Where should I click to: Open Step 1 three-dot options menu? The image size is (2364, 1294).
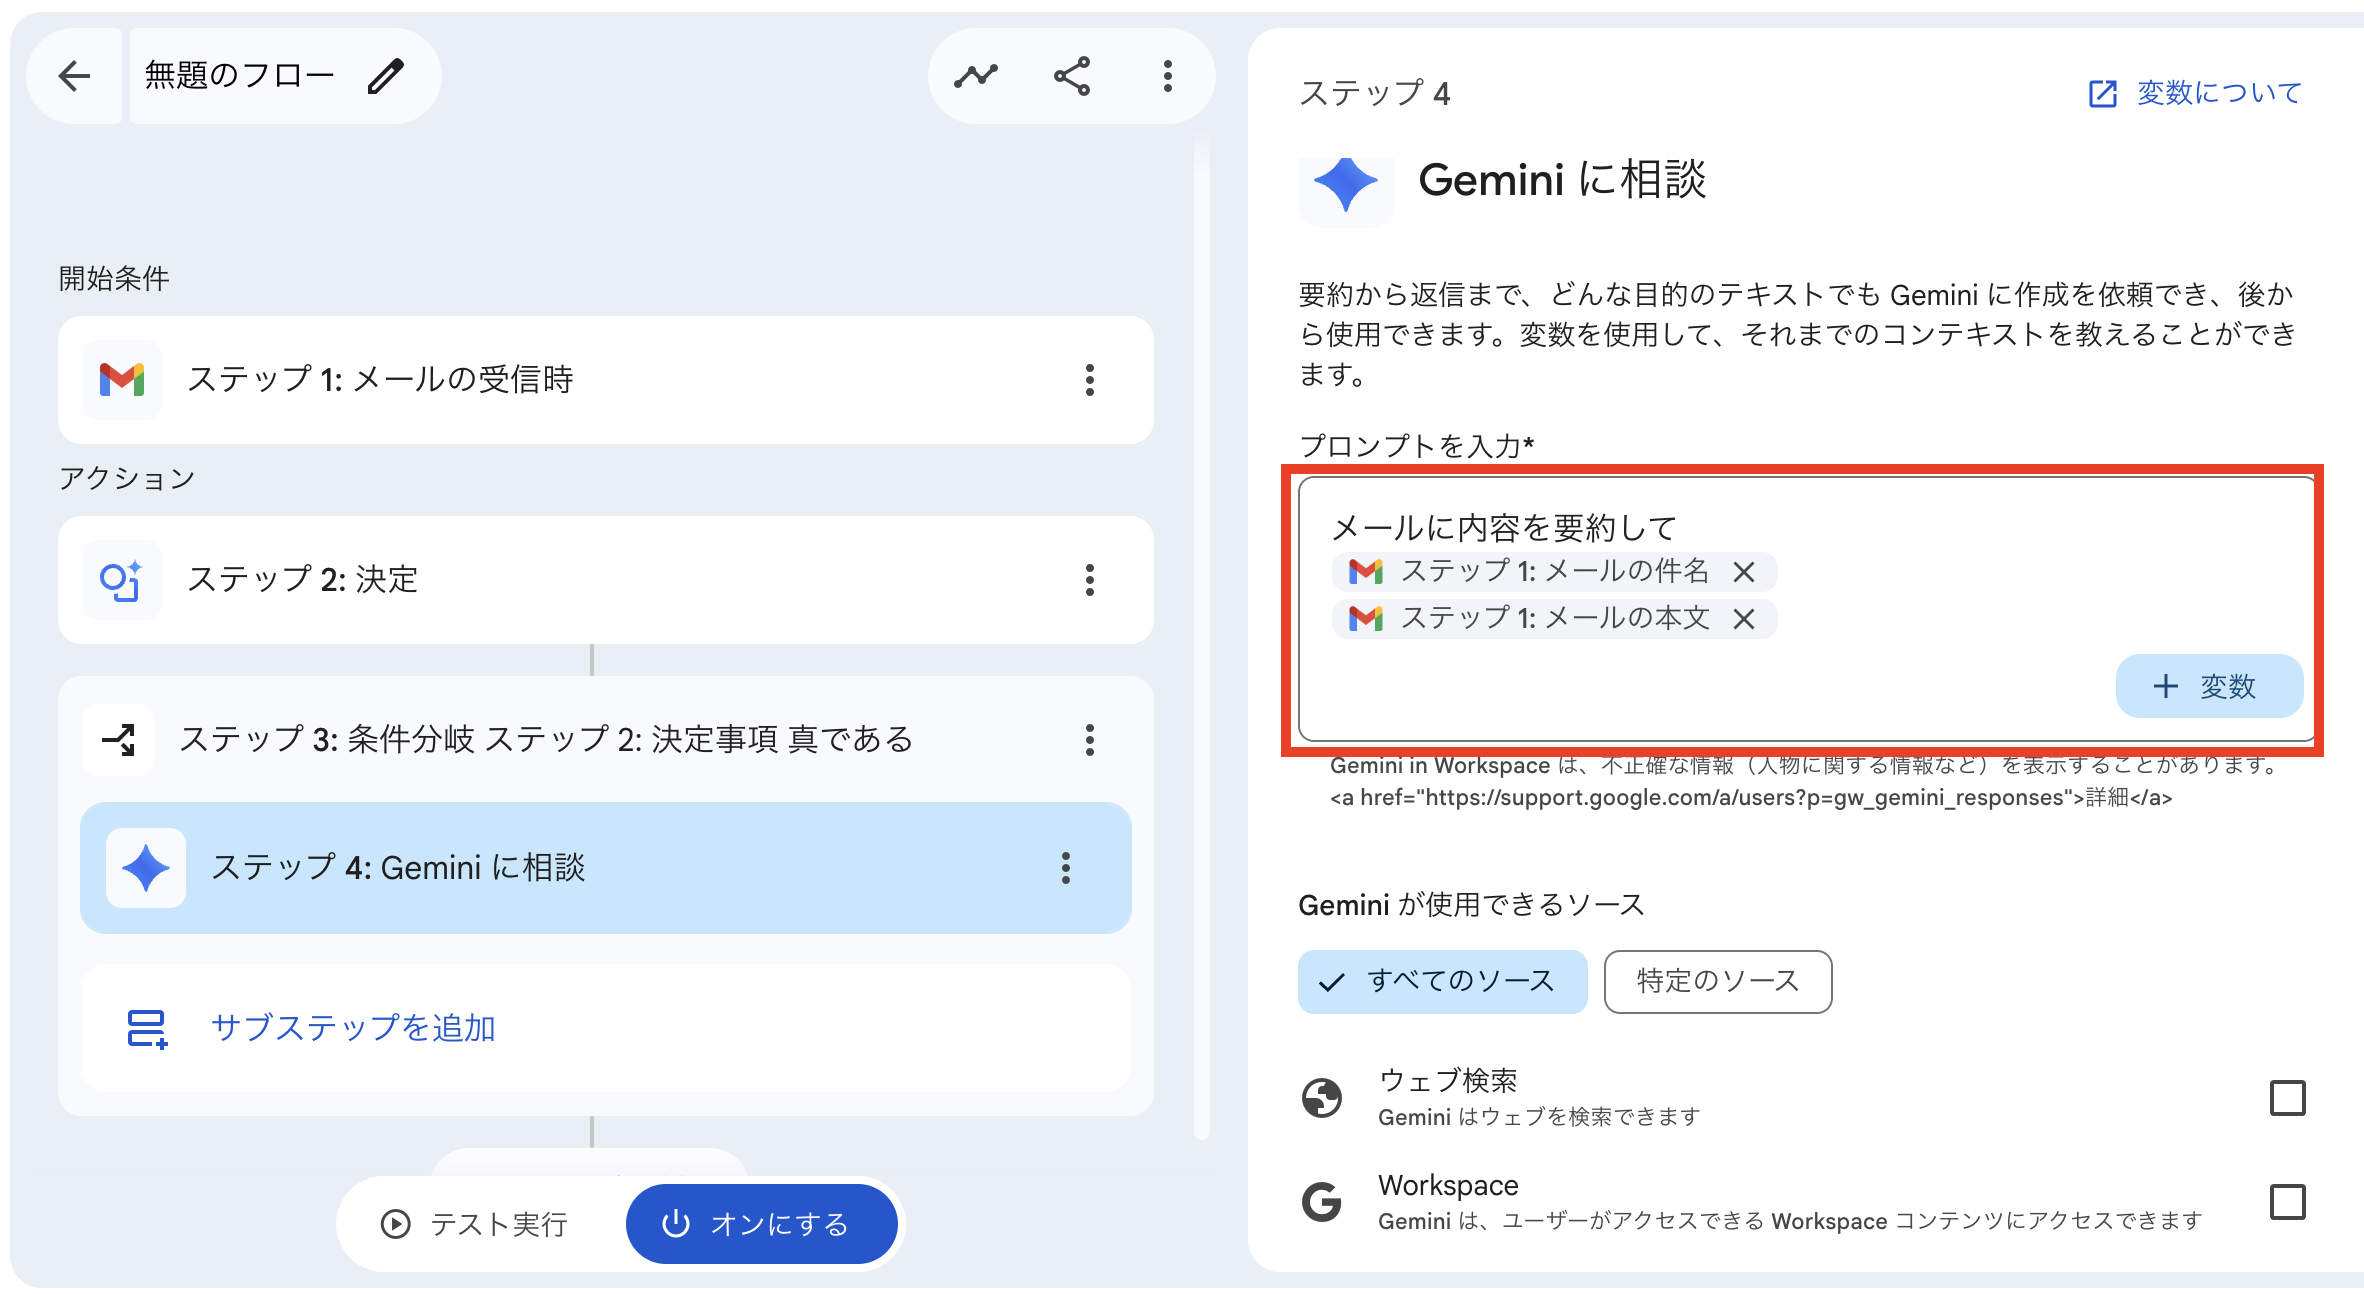[1090, 380]
